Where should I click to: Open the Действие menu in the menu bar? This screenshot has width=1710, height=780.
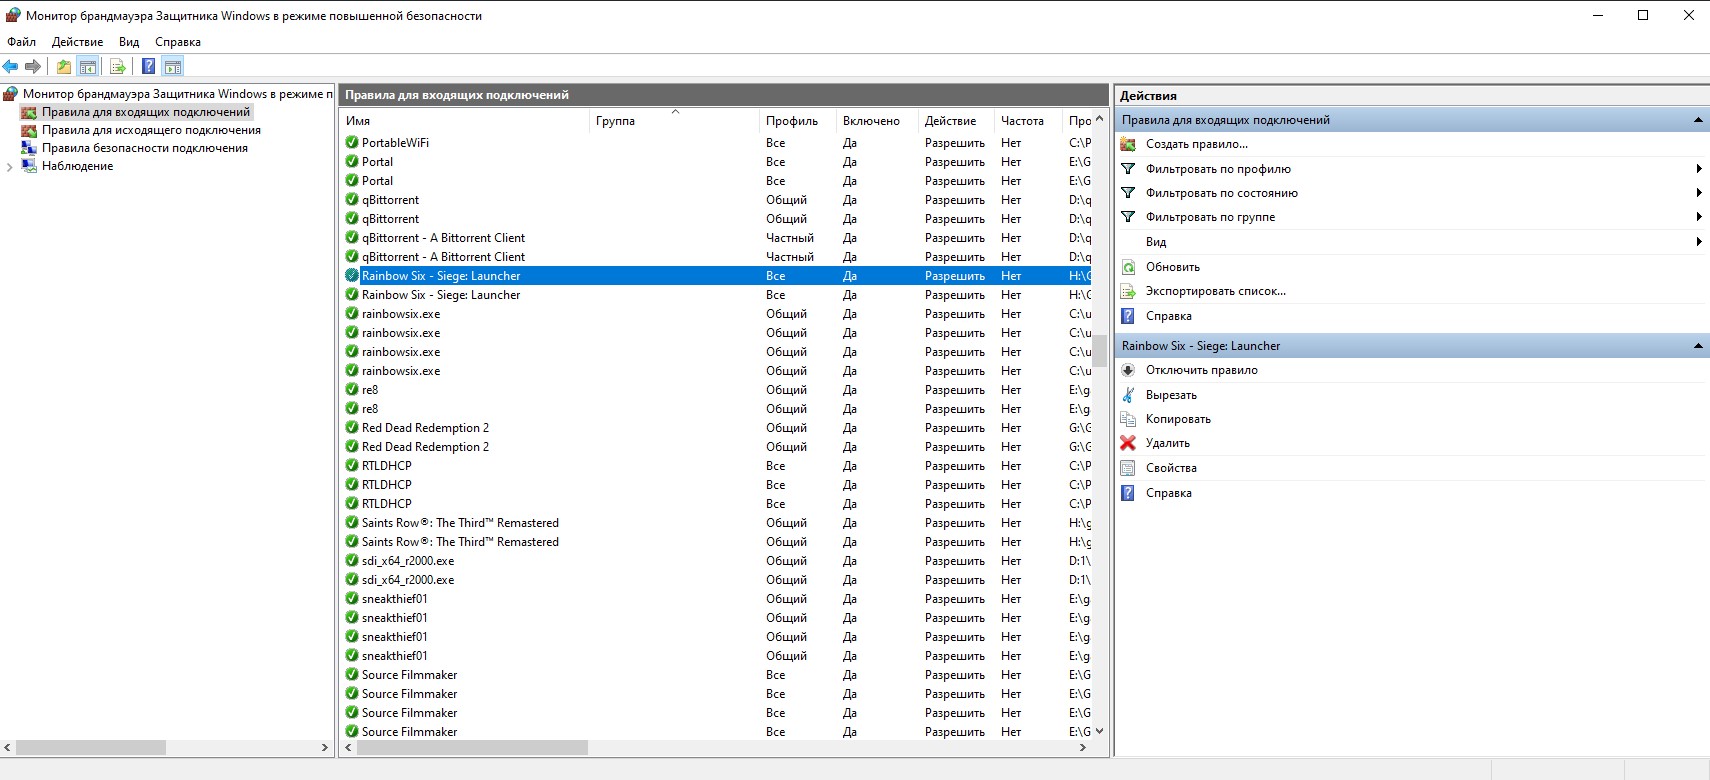click(x=77, y=42)
